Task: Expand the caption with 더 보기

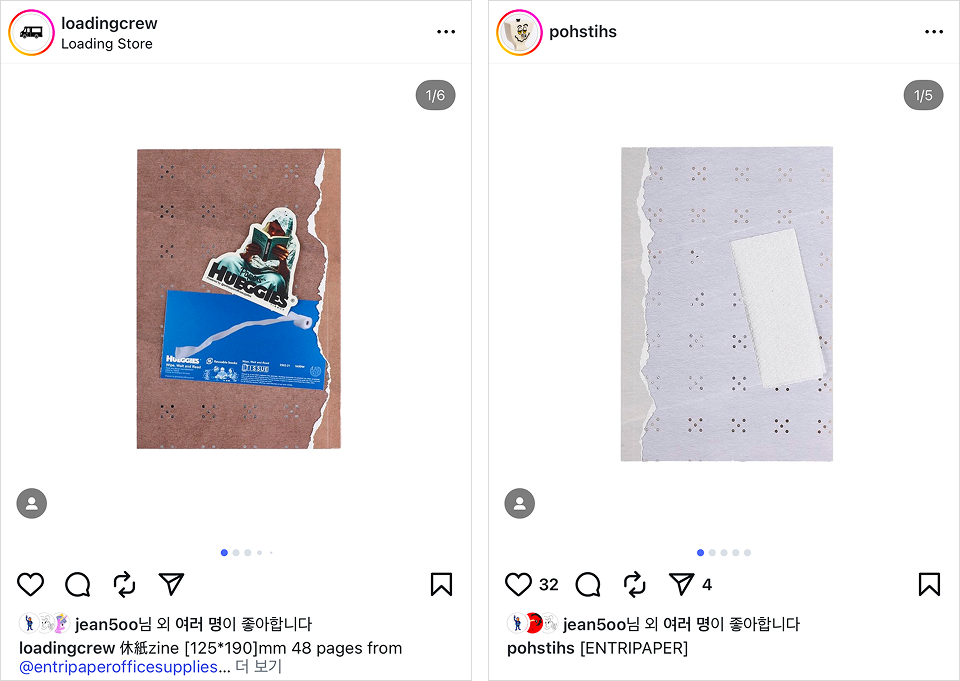Action: (x=258, y=666)
